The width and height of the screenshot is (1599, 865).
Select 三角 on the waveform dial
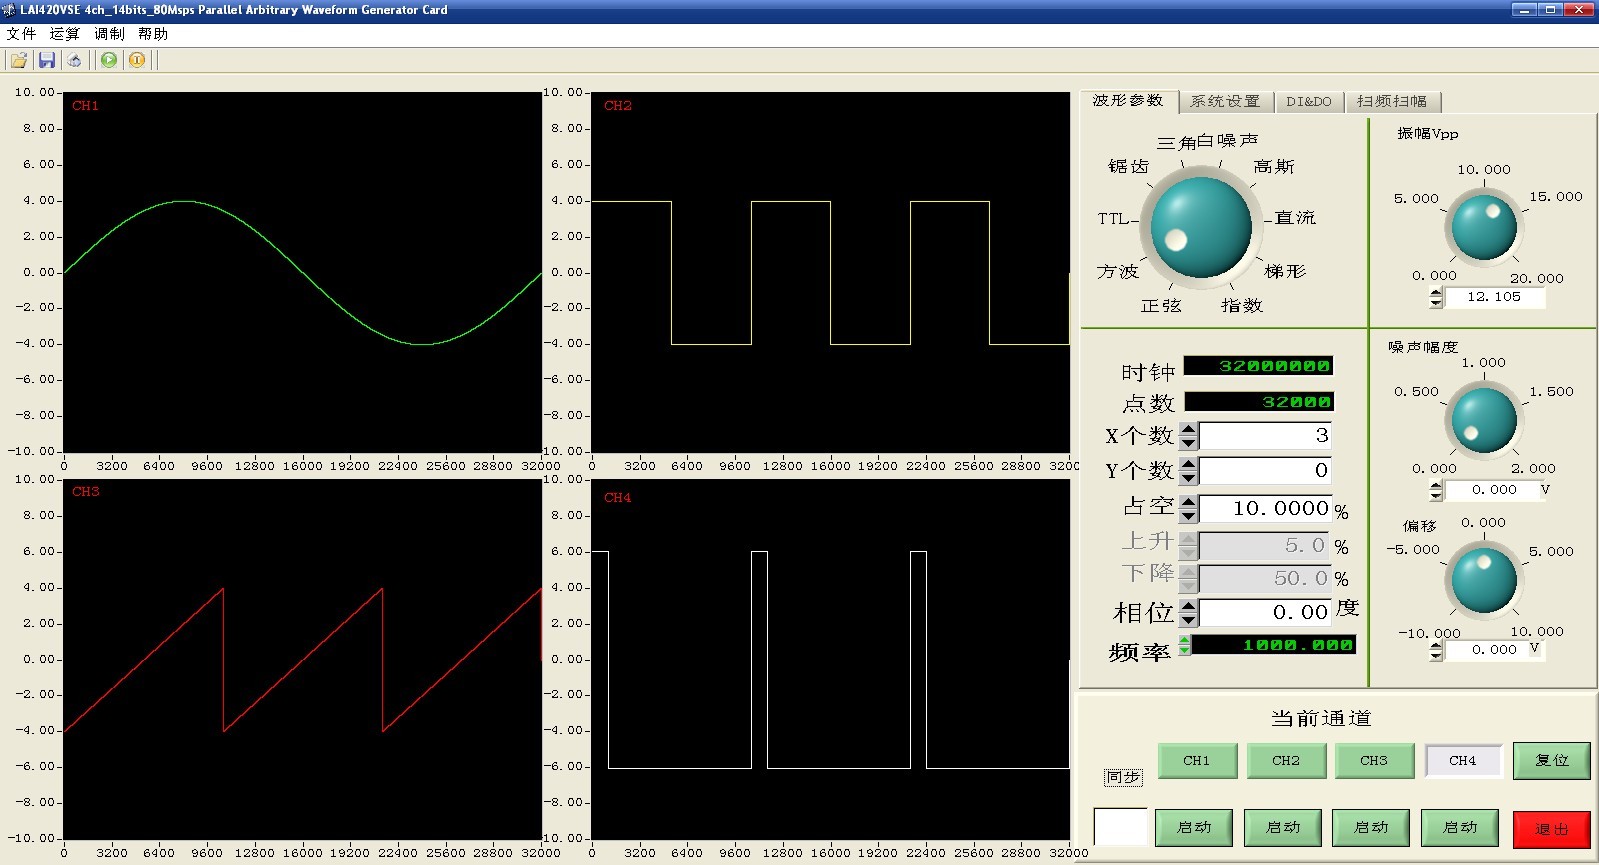[x=1176, y=143]
